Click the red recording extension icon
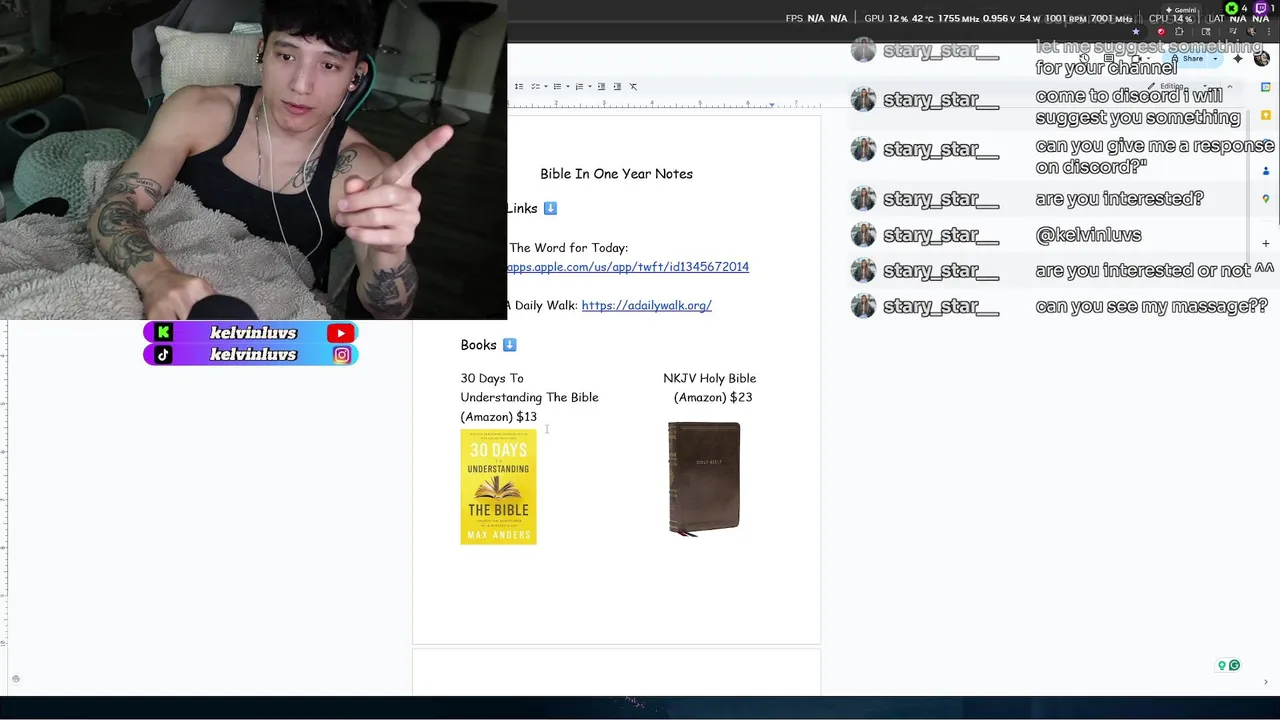This screenshot has width=1280, height=720. pyautogui.click(x=1161, y=31)
